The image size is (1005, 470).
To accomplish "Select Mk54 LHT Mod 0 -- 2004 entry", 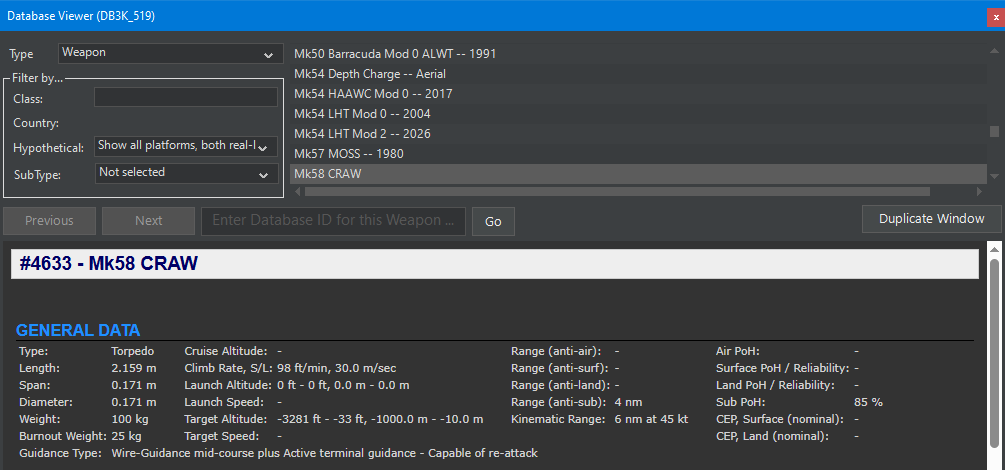I will tap(638, 114).
